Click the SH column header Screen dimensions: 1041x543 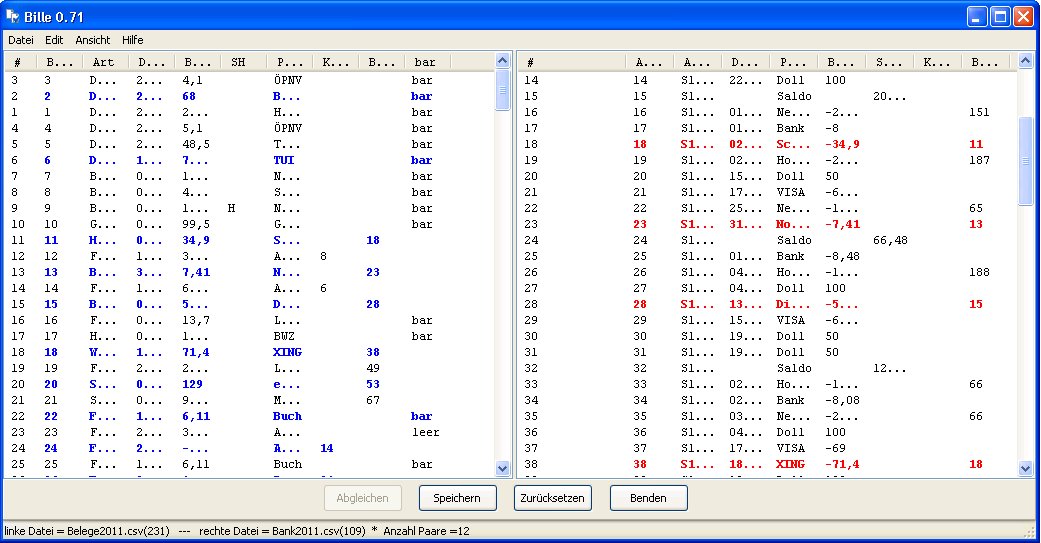[x=238, y=62]
